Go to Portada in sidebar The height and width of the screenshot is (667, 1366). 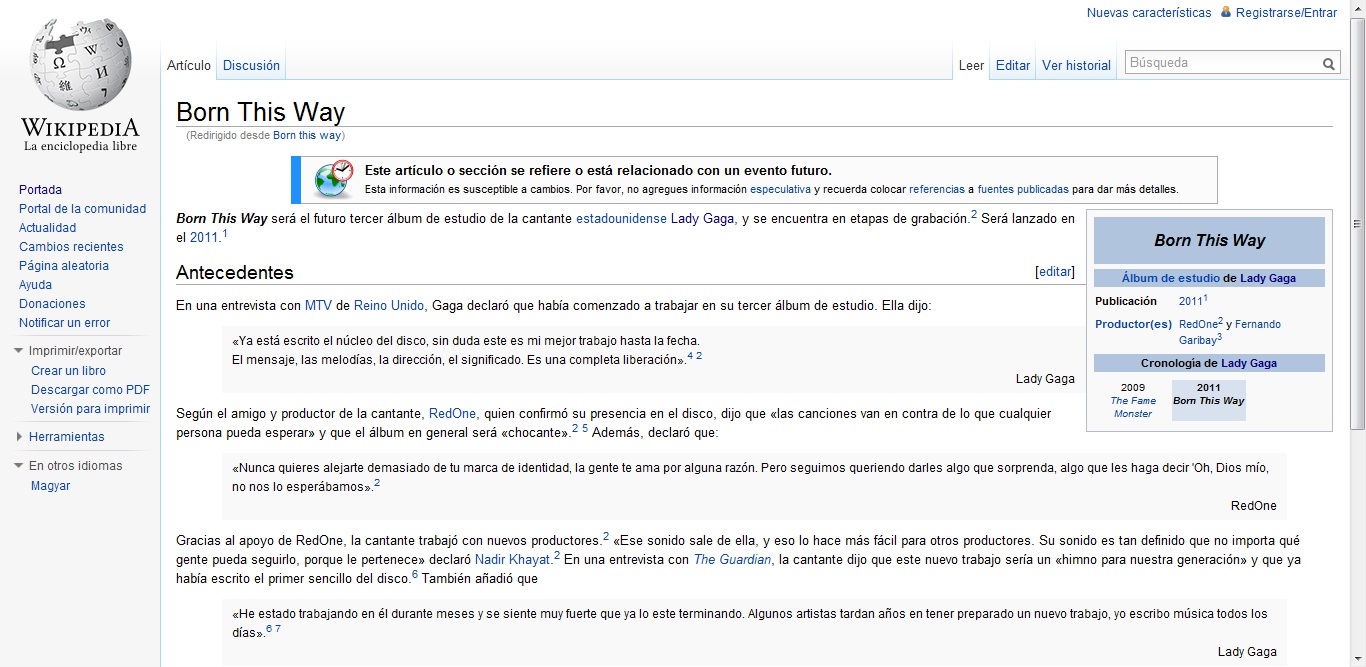pos(40,190)
